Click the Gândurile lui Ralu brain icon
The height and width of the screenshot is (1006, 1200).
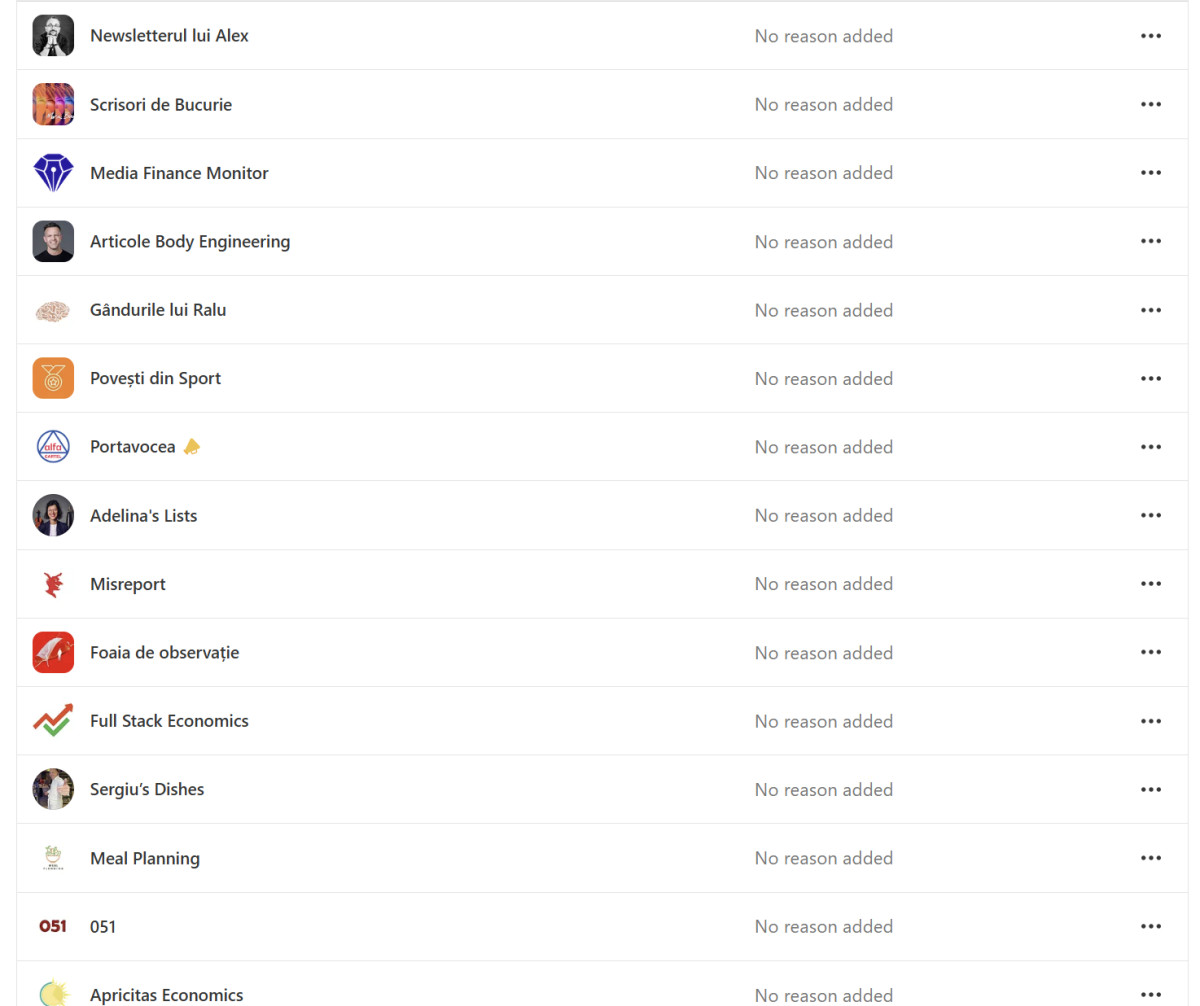[x=53, y=310]
